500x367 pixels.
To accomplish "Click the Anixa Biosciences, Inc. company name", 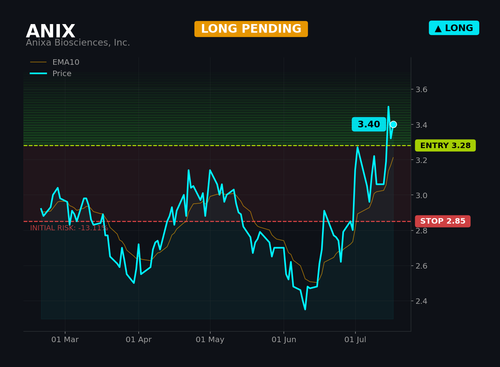I will (78, 43).
